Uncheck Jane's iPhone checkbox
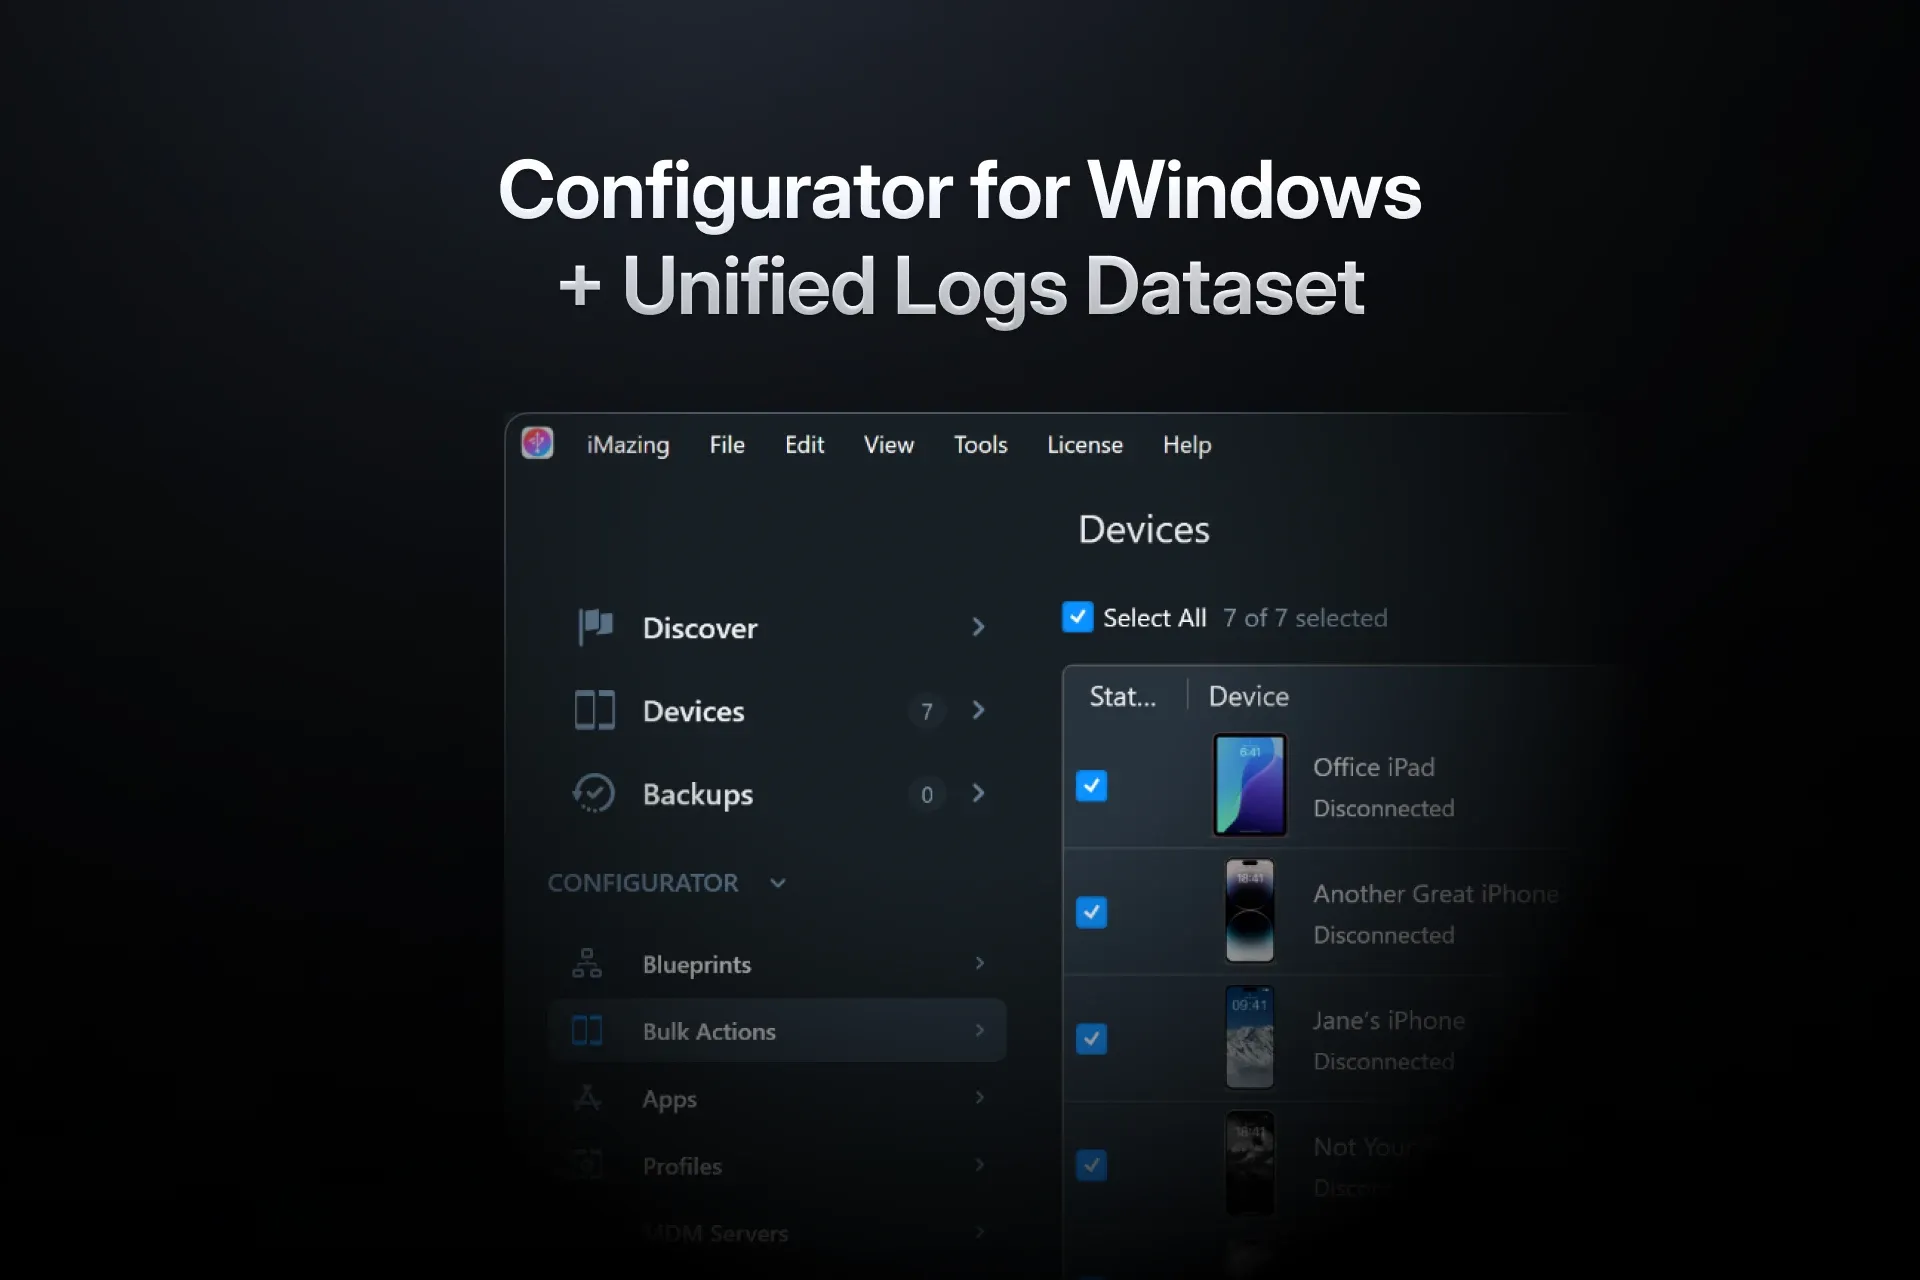The height and width of the screenshot is (1280, 1920). [x=1091, y=1039]
